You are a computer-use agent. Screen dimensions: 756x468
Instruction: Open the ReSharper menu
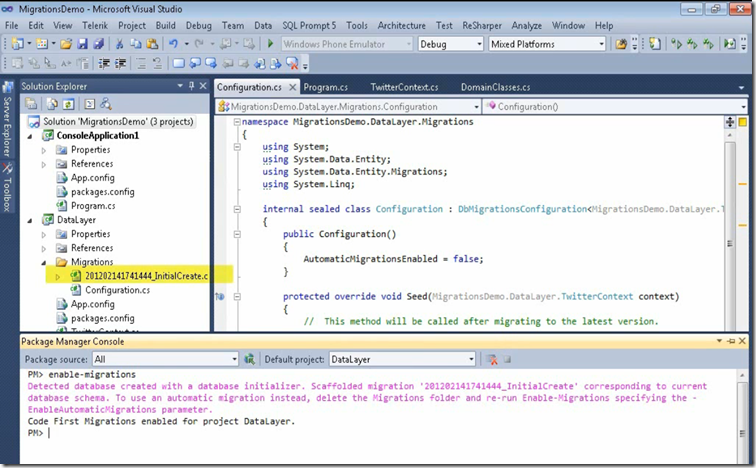point(482,26)
